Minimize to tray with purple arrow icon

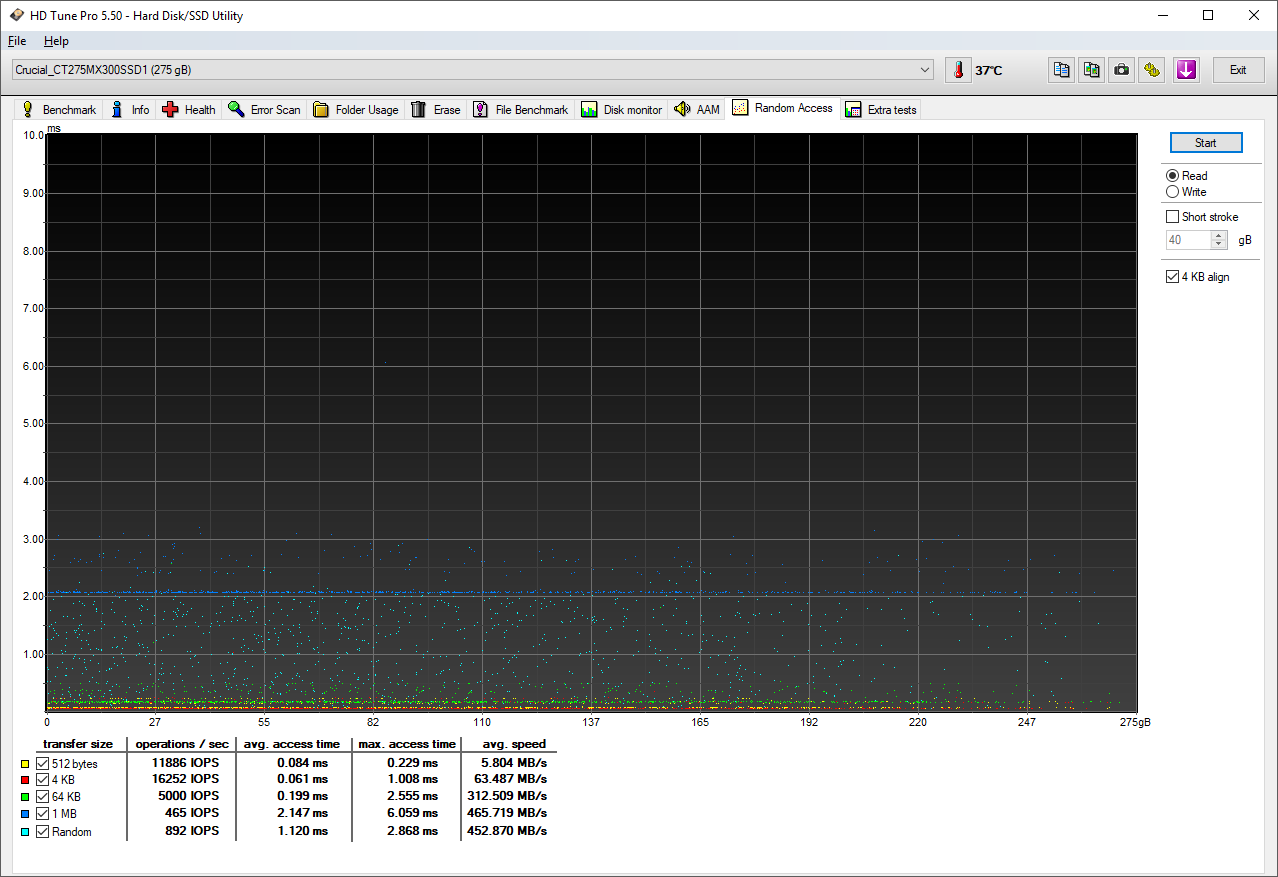click(x=1186, y=70)
